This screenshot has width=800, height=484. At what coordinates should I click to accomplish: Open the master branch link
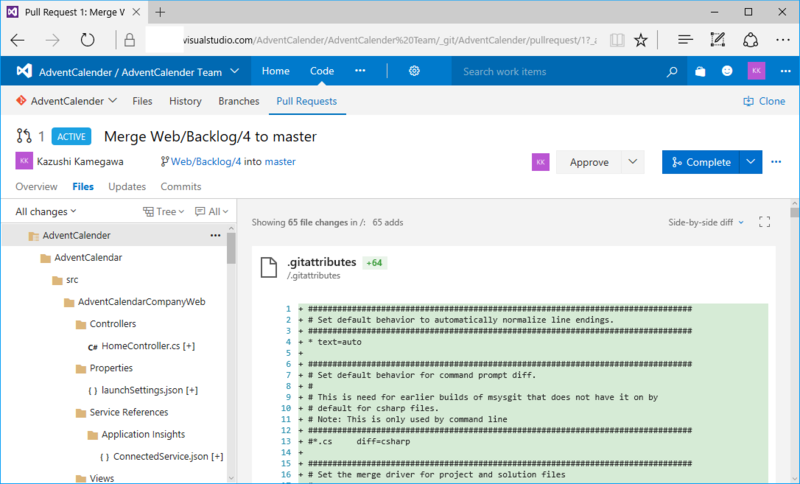[x=280, y=161]
